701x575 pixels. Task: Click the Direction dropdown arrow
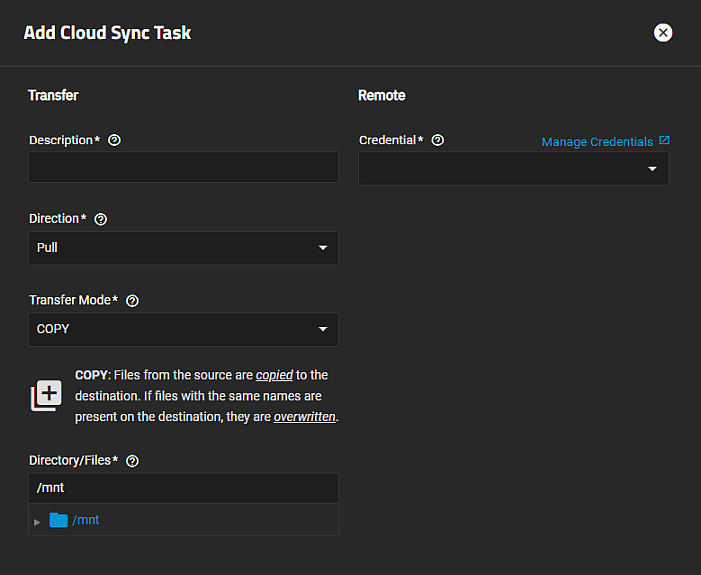[x=322, y=248]
